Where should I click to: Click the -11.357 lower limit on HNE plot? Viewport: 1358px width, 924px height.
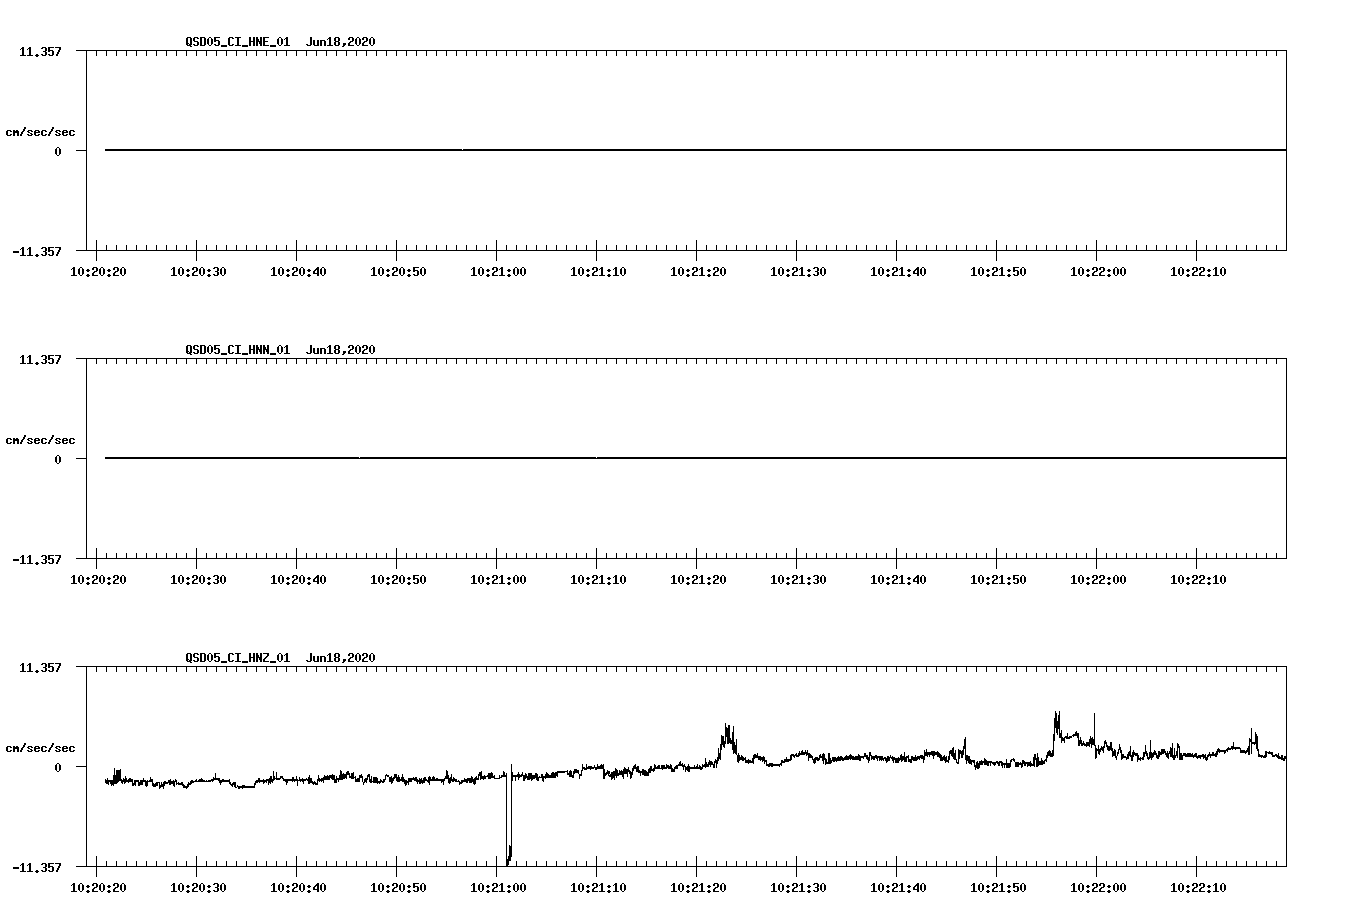click(x=37, y=251)
